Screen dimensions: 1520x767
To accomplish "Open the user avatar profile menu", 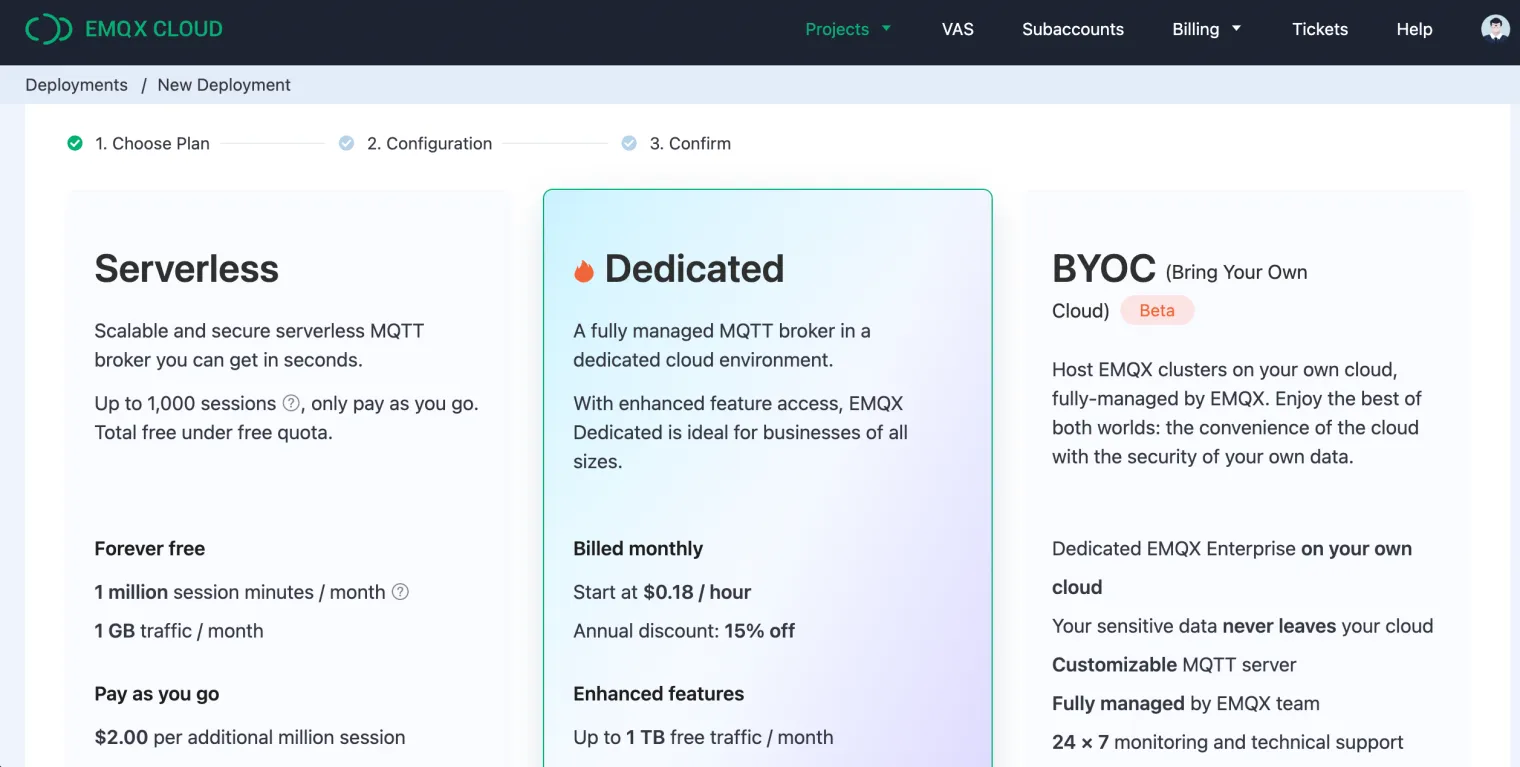I will coord(1494,29).
